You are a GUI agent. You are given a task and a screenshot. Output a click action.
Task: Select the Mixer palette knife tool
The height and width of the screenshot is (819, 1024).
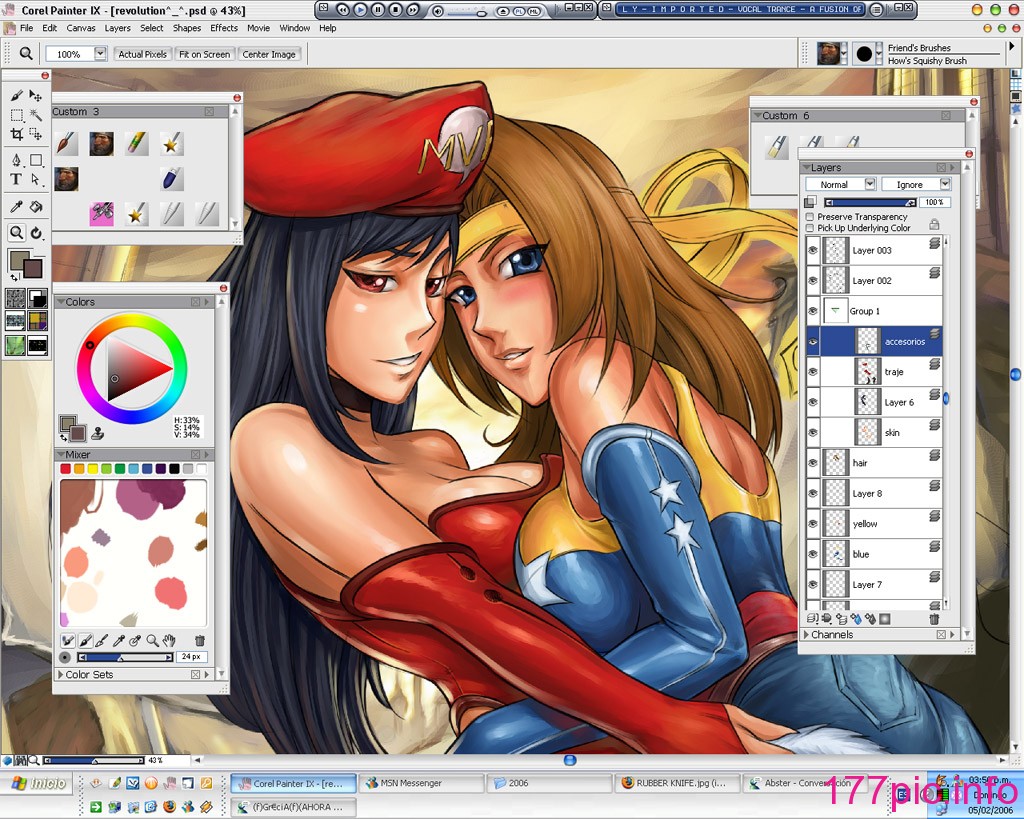101,641
